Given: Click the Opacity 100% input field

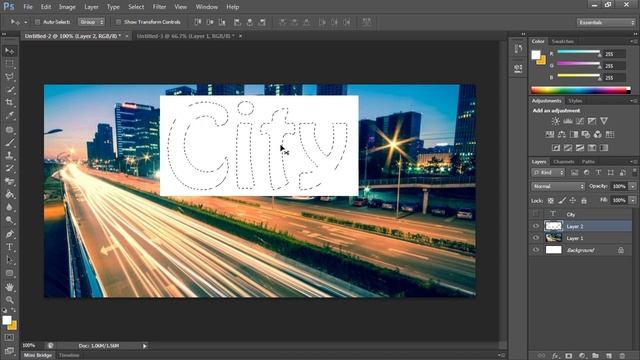Looking at the screenshot, I should tap(619, 186).
